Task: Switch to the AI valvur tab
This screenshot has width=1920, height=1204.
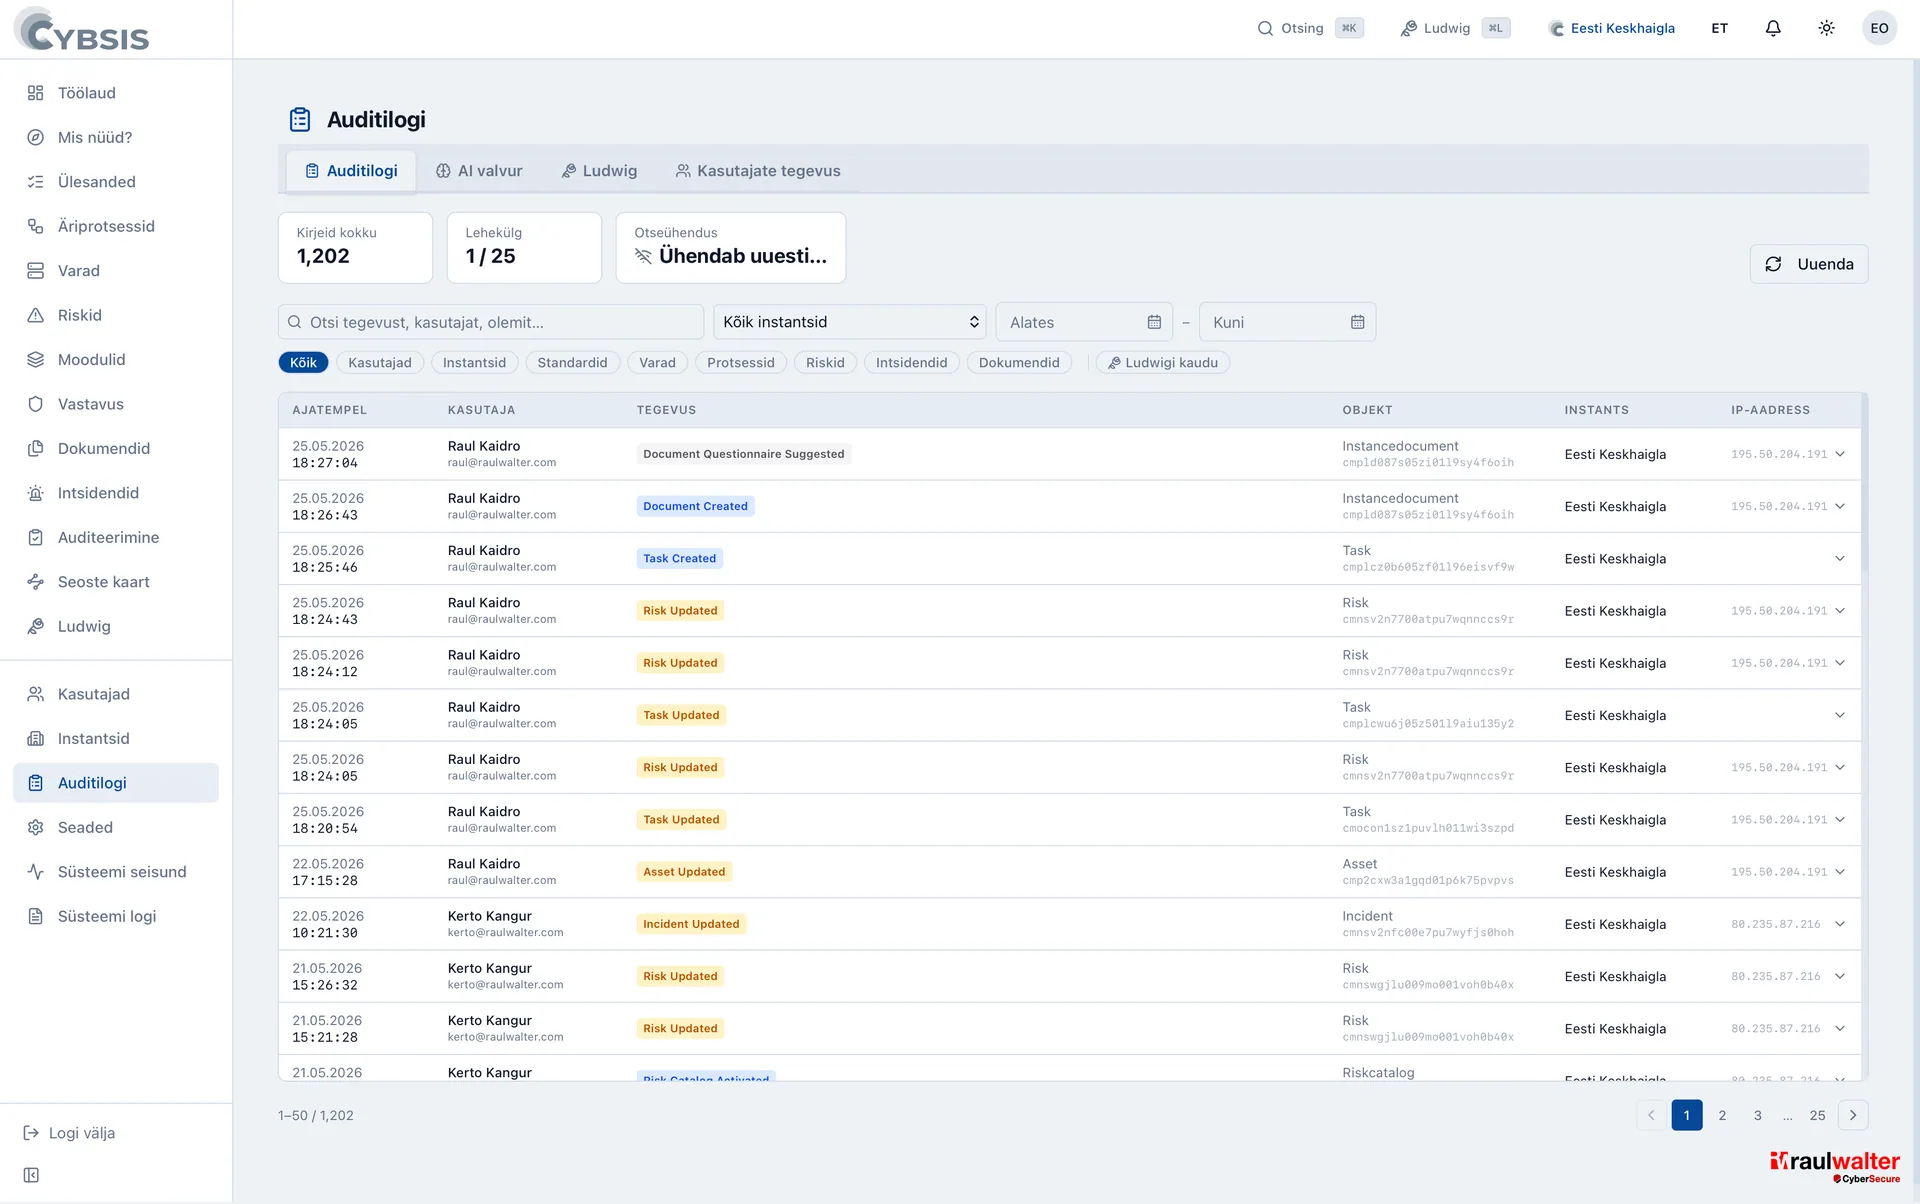Action: pos(479,171)
